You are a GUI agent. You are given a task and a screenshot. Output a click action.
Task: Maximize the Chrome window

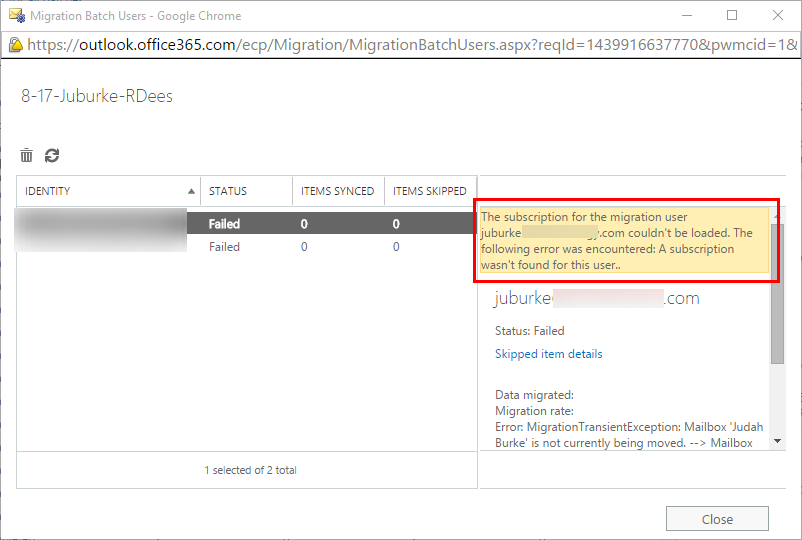(732, 15)
